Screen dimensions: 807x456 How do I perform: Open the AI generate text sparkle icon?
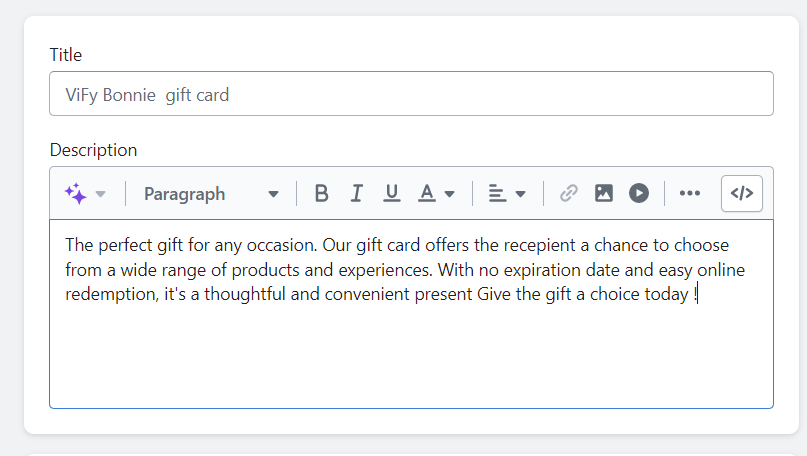point(76,193)
